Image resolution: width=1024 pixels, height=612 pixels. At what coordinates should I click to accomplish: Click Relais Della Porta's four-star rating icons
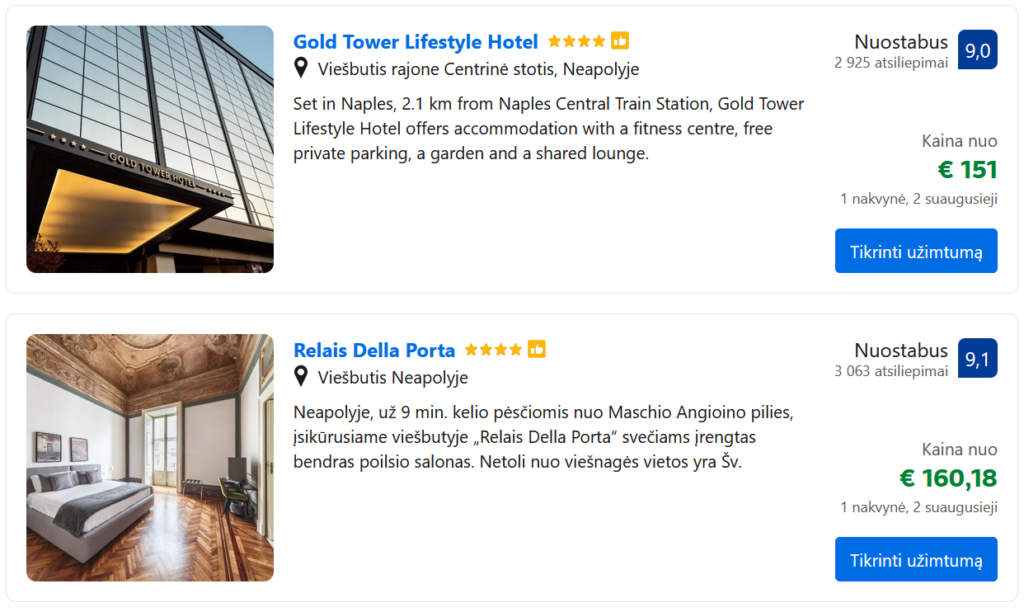(493, 349)
